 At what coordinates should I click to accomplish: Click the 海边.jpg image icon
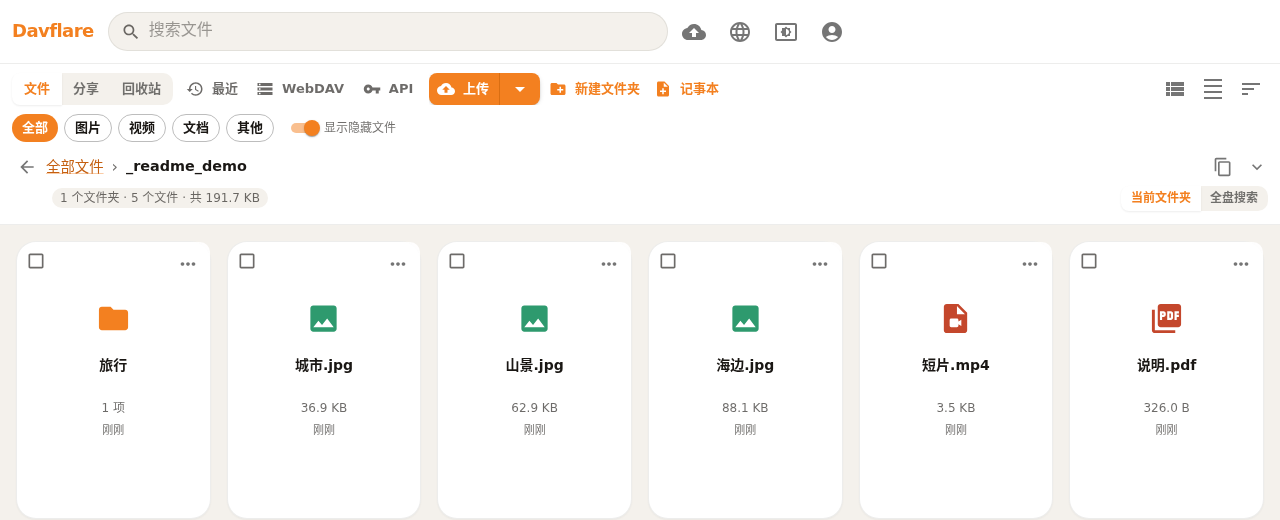tap(745, 319)
